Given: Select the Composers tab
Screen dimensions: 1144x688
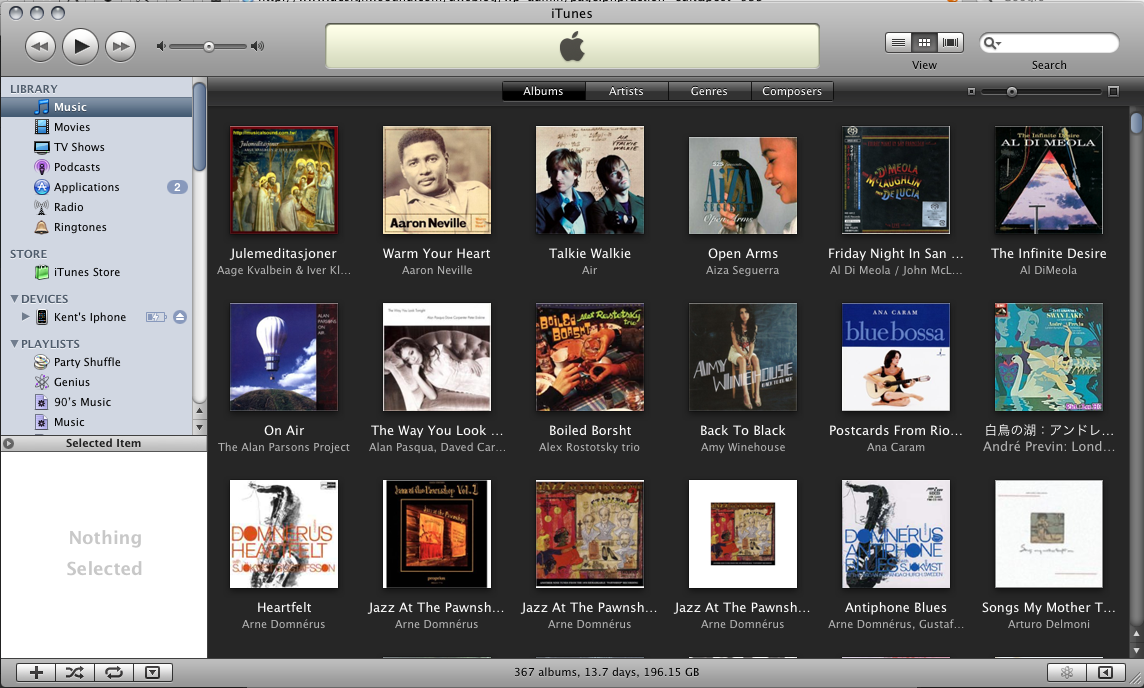Looking at the screenshot, I should point(792,91).
